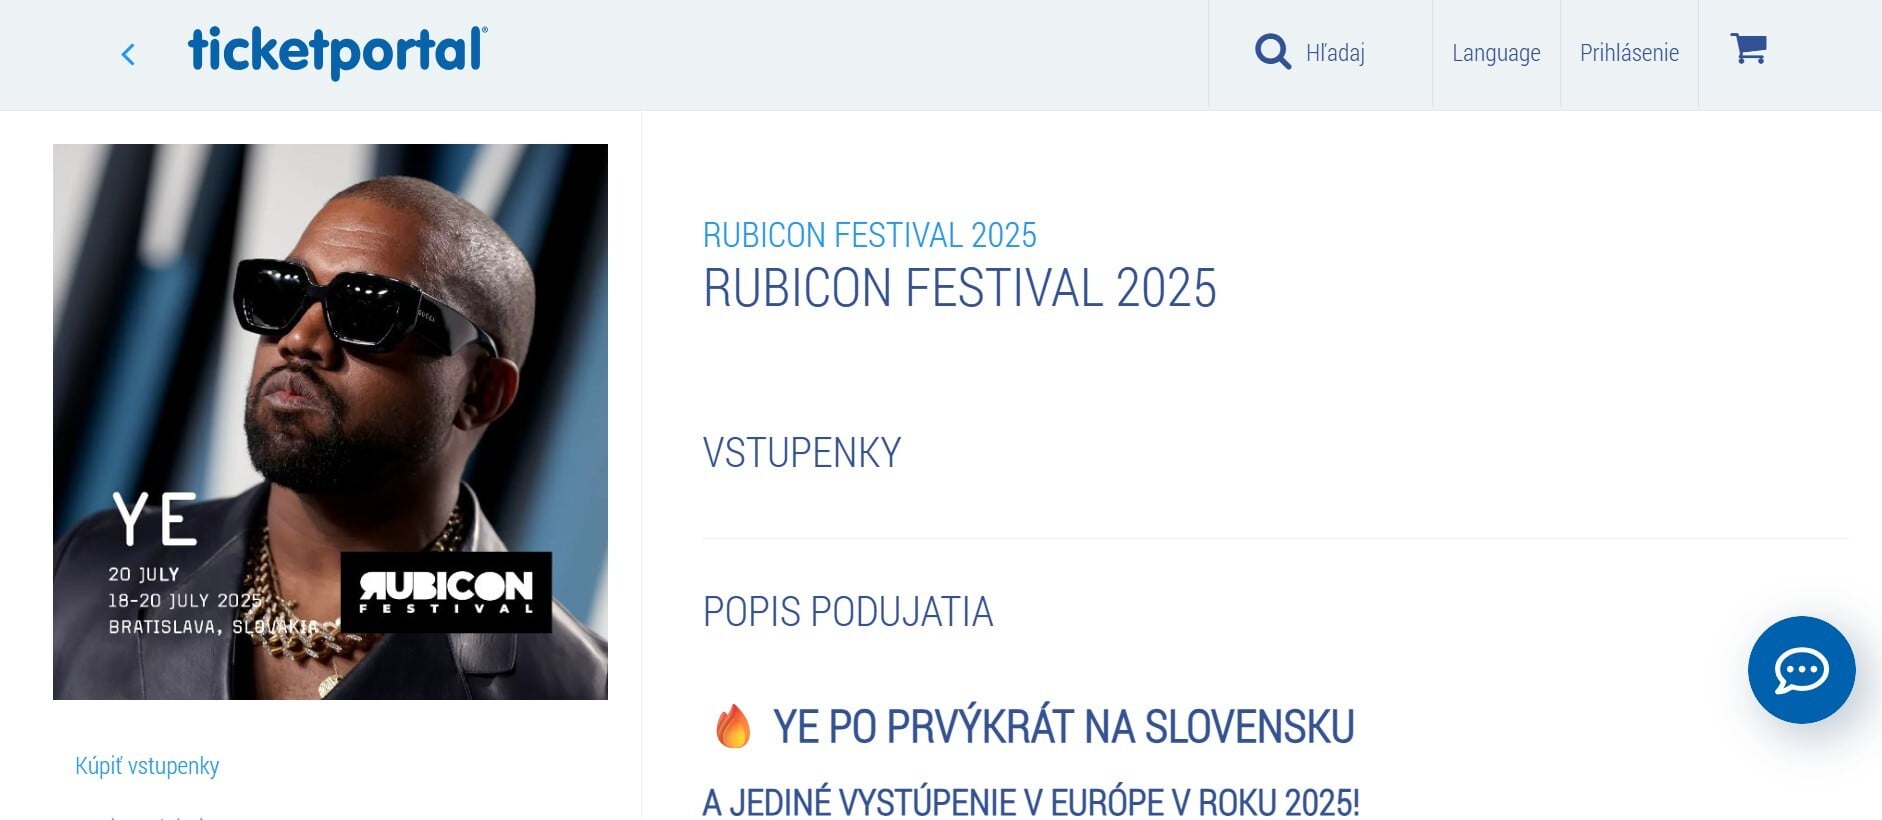Open the Language menu
This screenshot has width=1882, height=820.
1496,53
